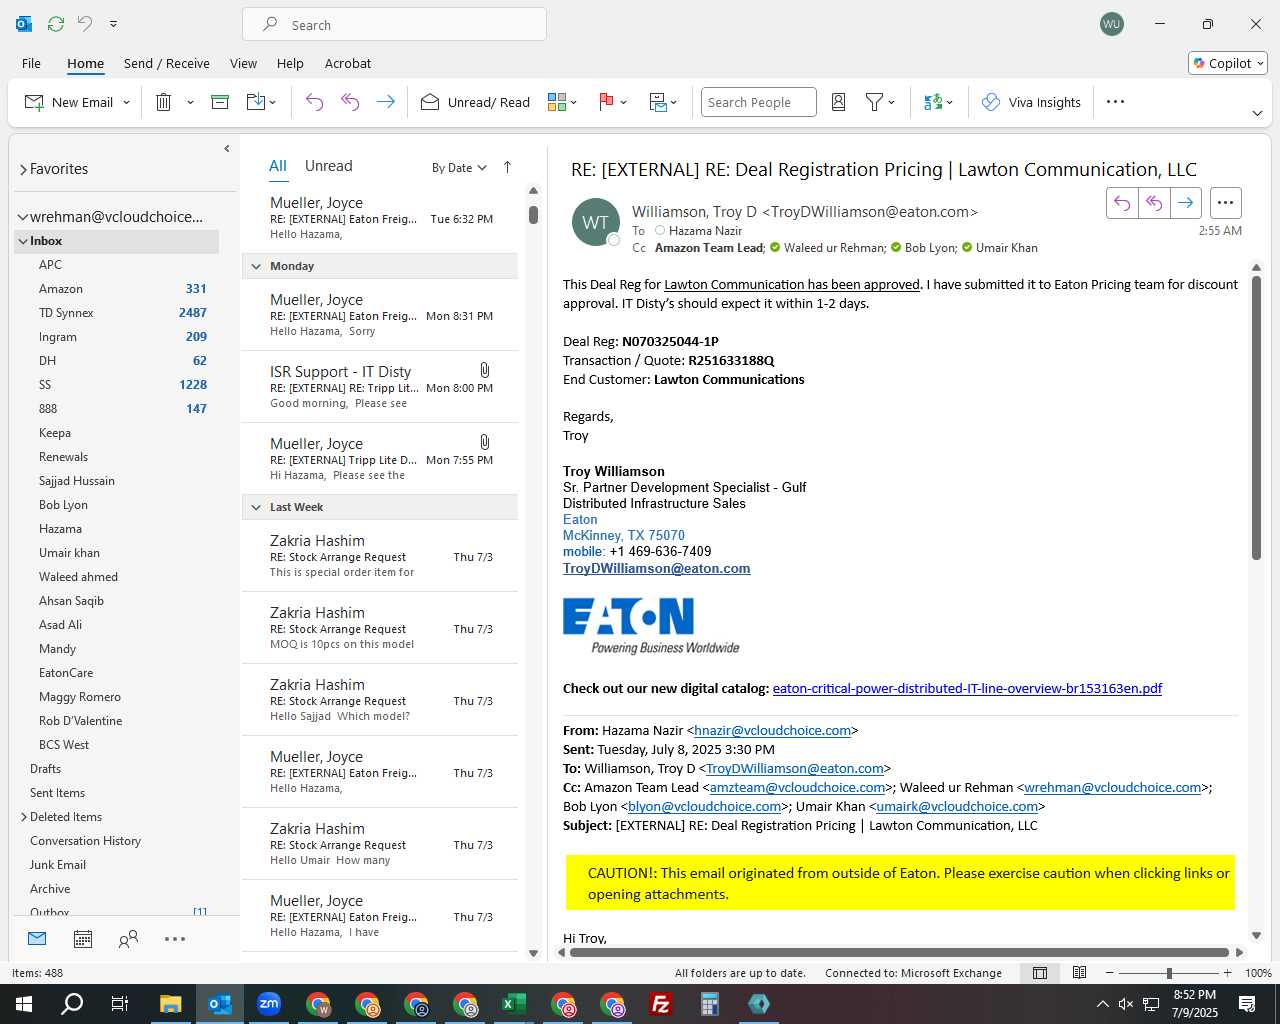Click the Archive icon in ribbon

click(220, 102)
